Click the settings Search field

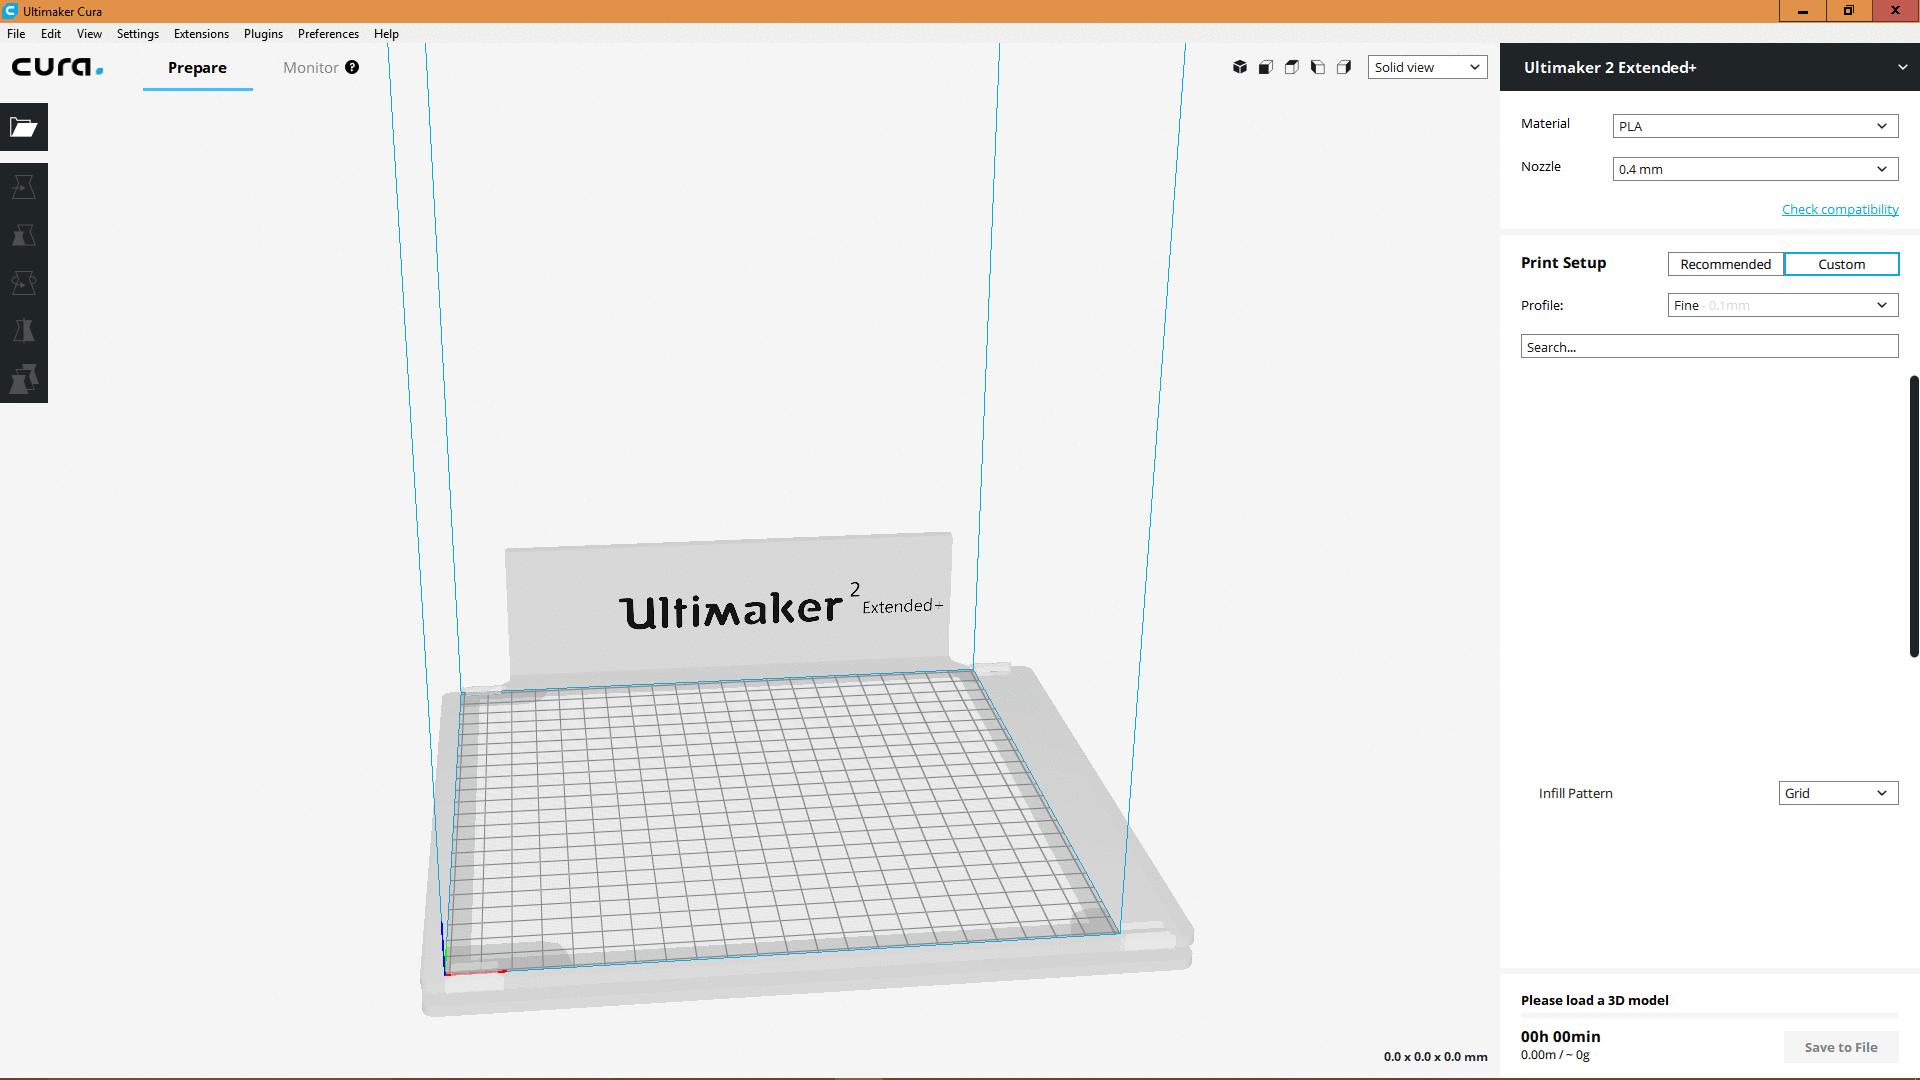1709,347
